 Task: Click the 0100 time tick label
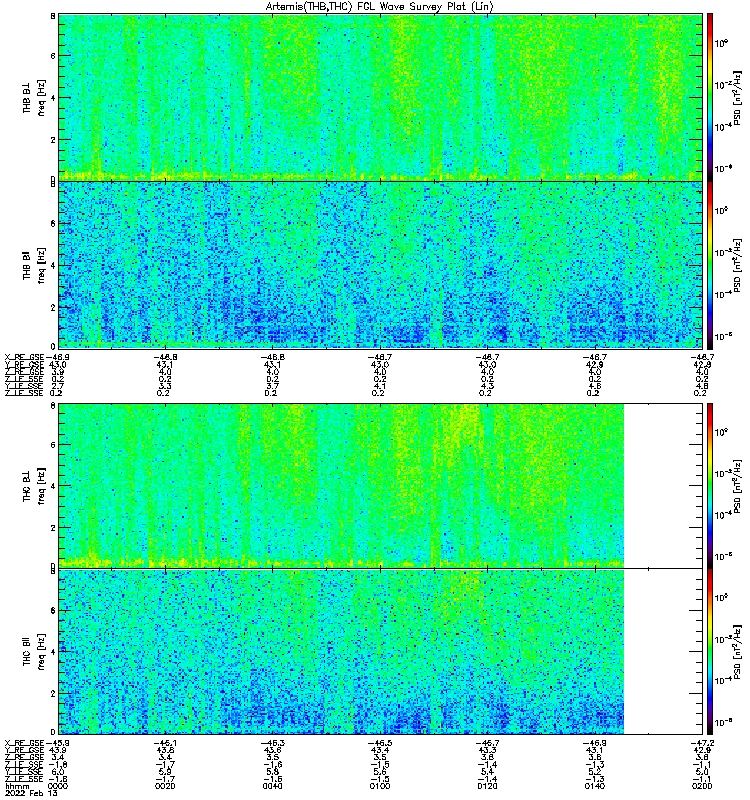(380, 786)
